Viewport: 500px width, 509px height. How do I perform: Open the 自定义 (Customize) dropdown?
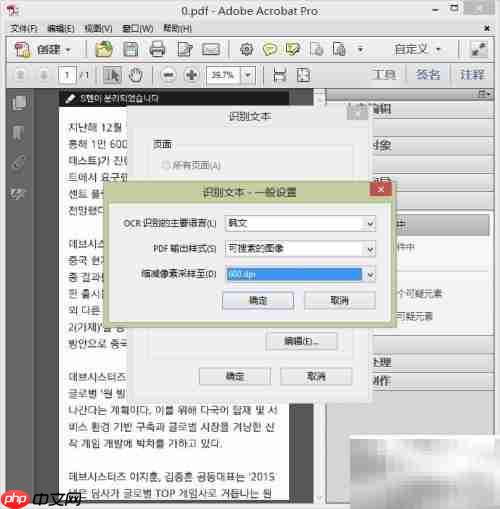point(417,50)
